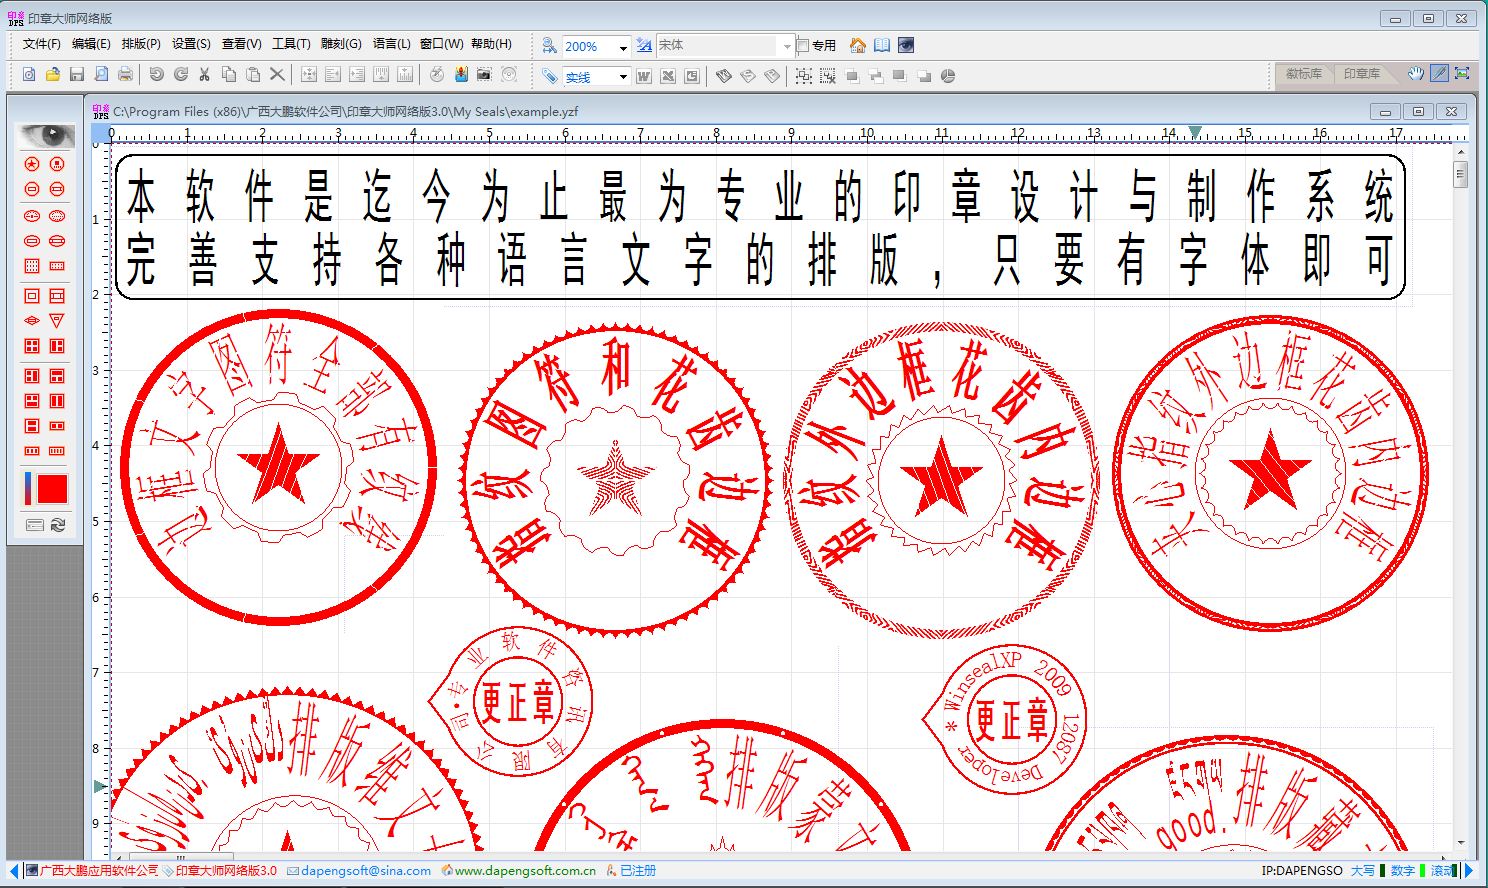Toggle the pen edit mode button
1488x888 pixels.
pyautogui.click(x=1439, y=74)
